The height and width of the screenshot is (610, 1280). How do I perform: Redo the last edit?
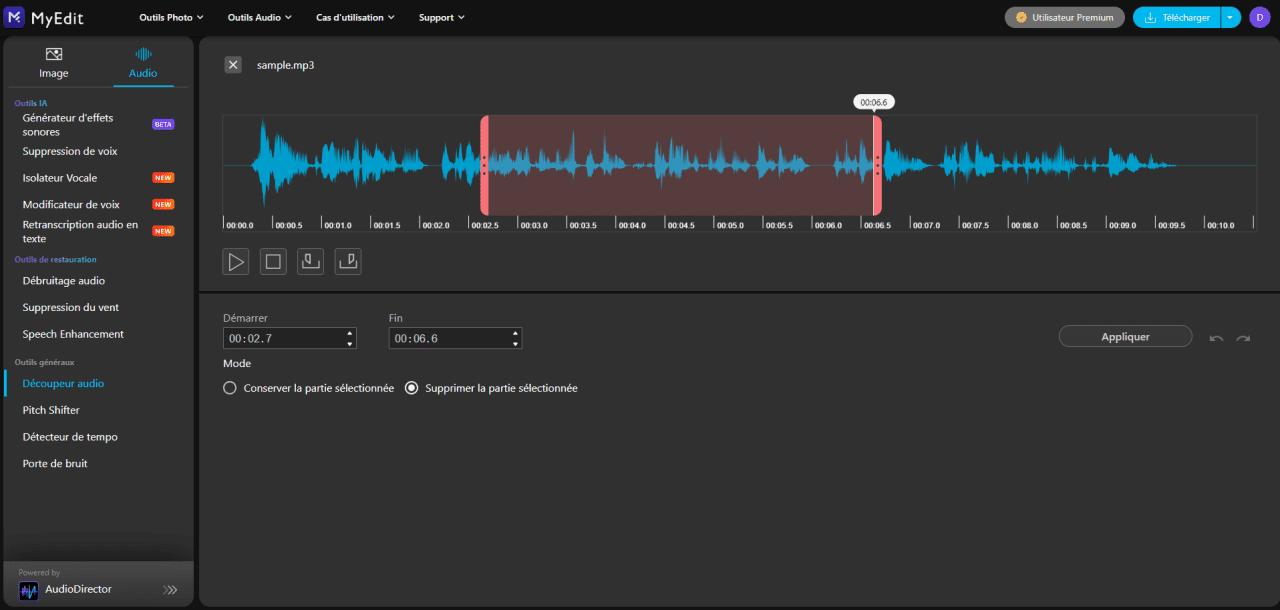(1243, 338)
